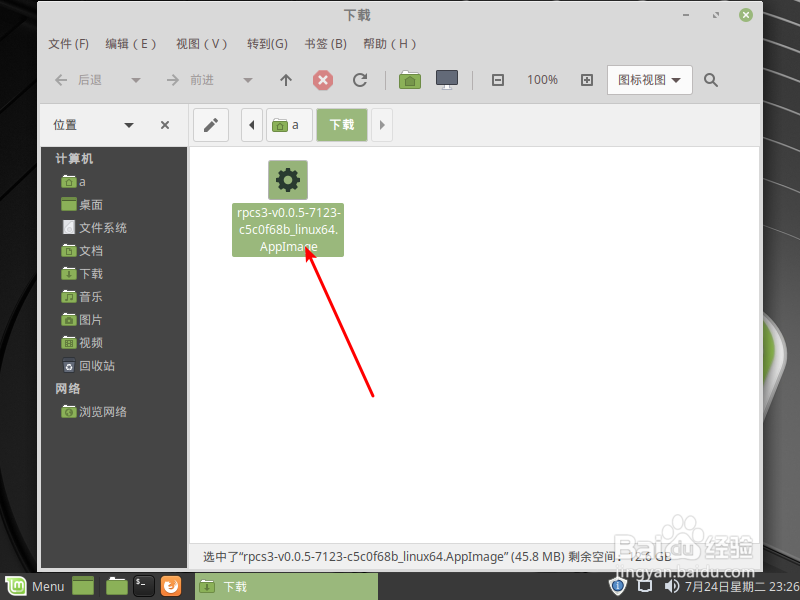800x600 pixels.
Task: Open the Computer monitor toolbar icon
Action: coord(447,80)
